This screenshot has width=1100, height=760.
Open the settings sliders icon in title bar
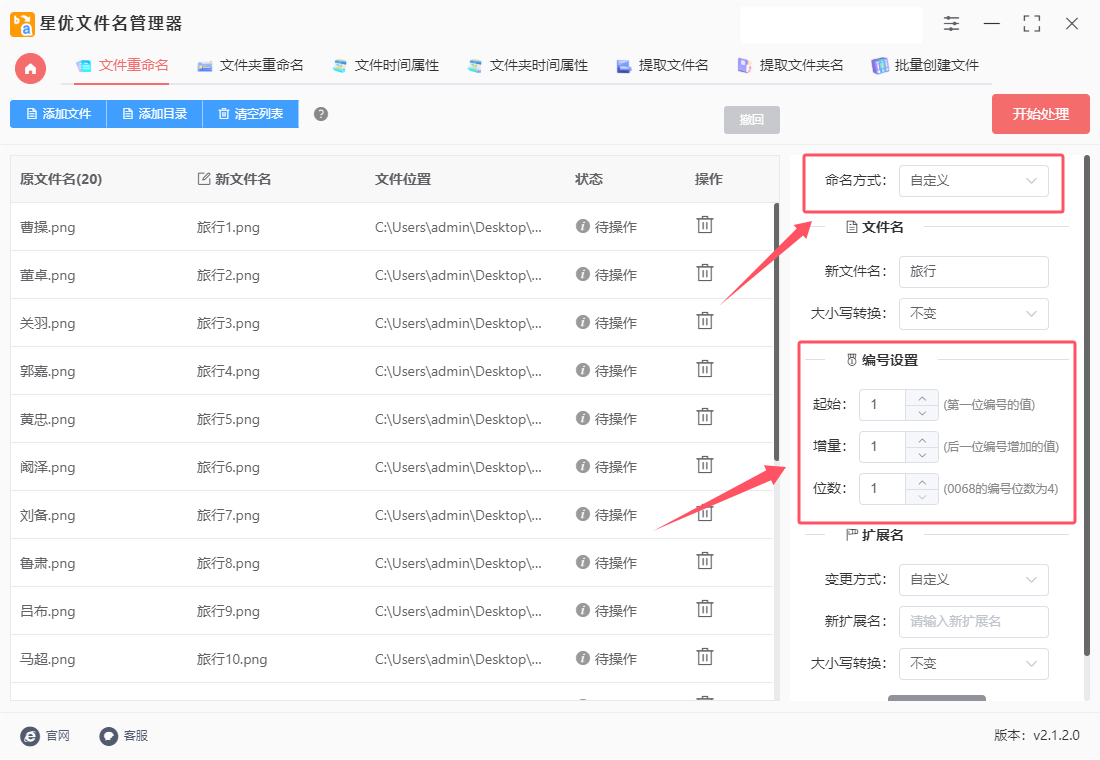tap(951, 24)
